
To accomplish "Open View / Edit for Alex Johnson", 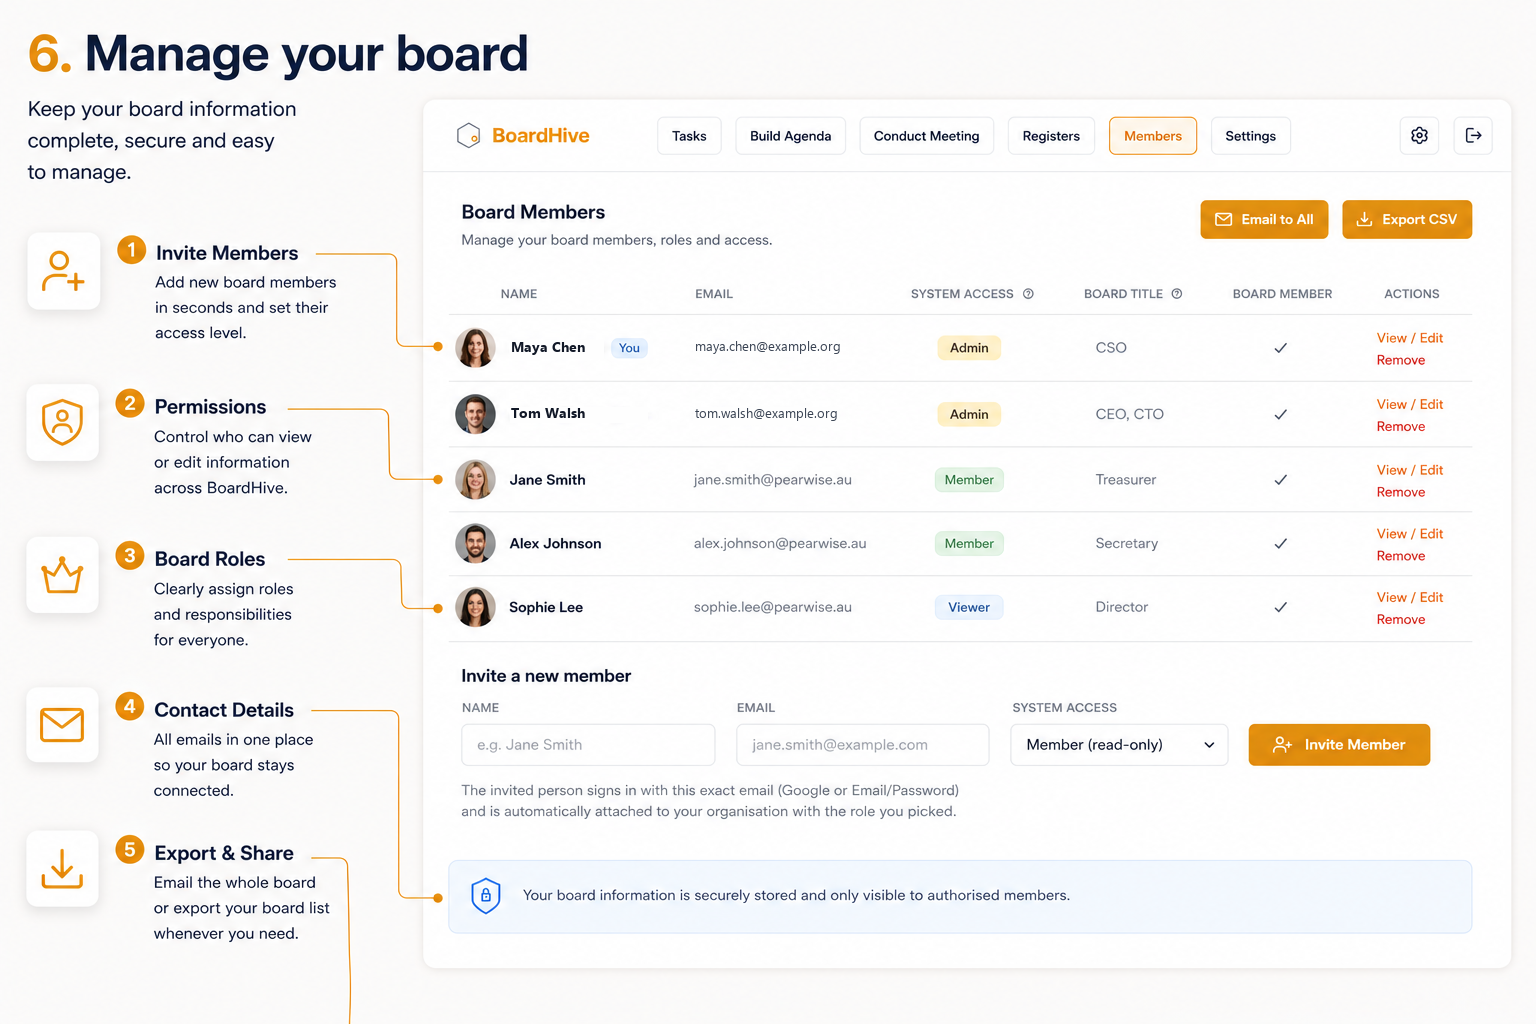I will [1409, 534].
